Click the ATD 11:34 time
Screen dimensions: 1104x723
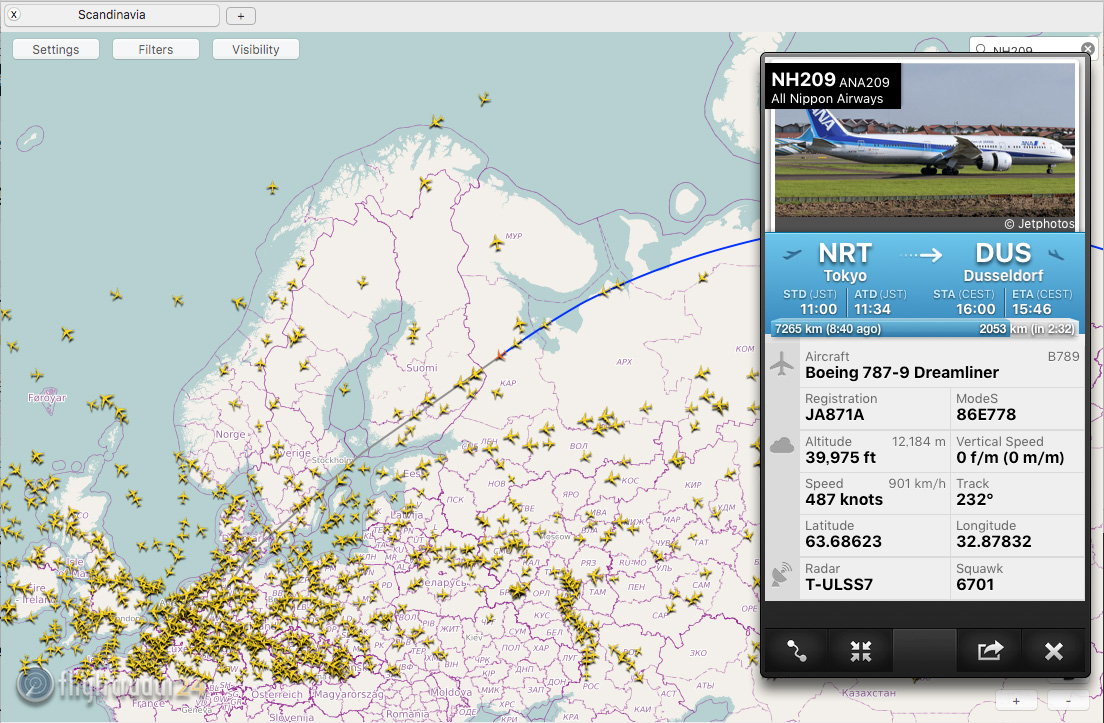tap(872, 309)
